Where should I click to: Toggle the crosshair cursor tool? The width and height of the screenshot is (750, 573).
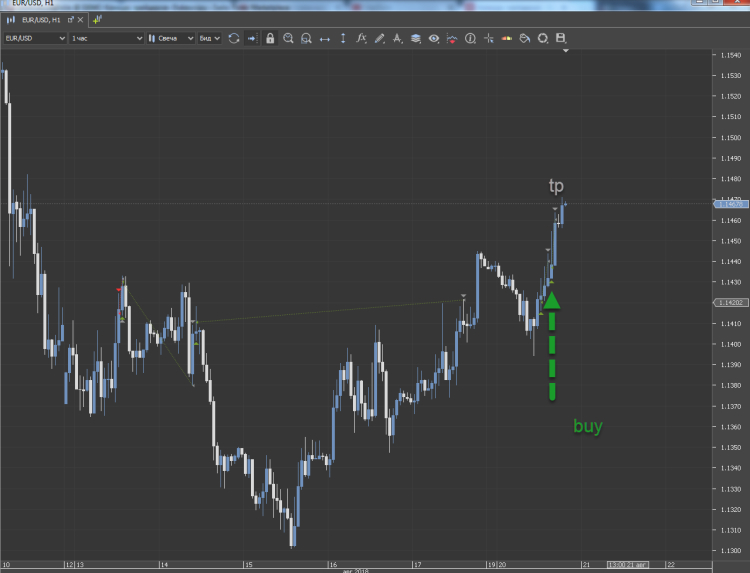tap(488, 38)
